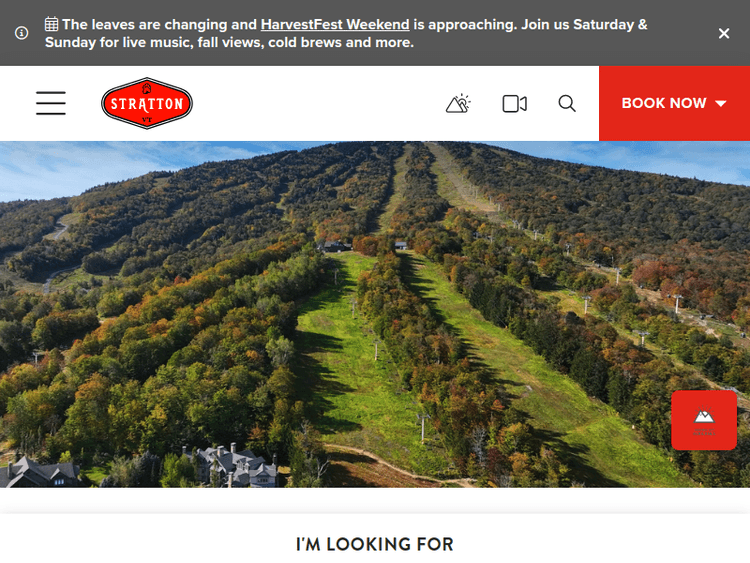
Task: Click the bright green grassy ski slope
Action: click(352, 364)
